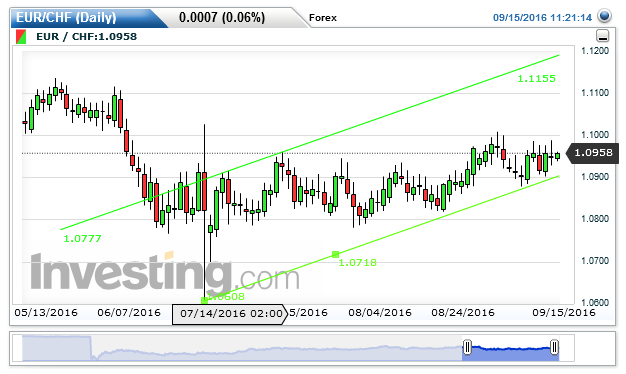Click the 0.0007 (0.06%) change tab
Image resolution: width=626 pixels, height=374 pixels.
(222, 18)
